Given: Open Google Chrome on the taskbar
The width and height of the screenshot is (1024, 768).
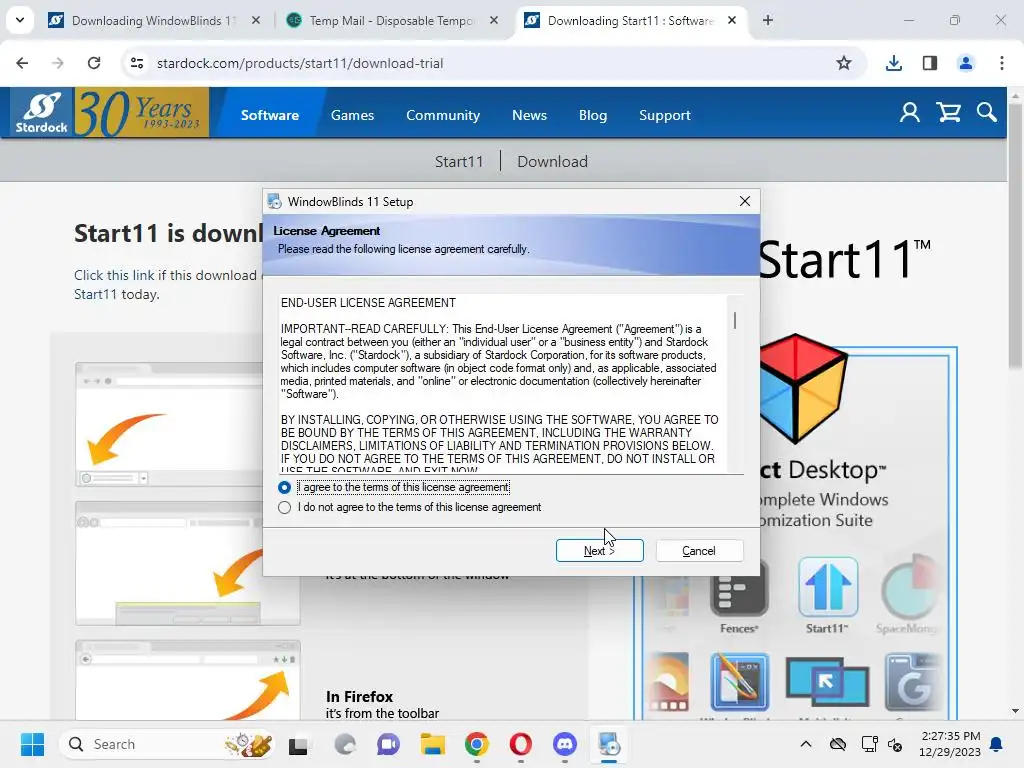Looking at the screenshot, I should 477,744.
